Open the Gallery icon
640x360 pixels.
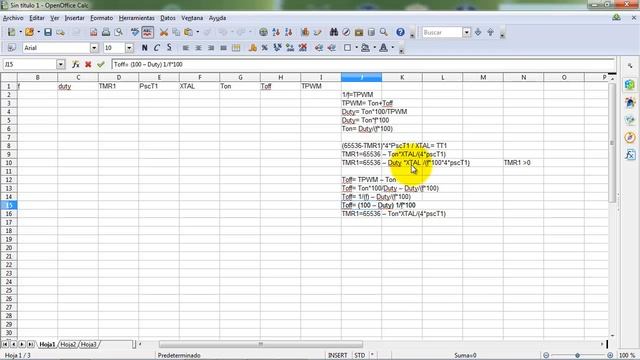click(x=359, y=32)
